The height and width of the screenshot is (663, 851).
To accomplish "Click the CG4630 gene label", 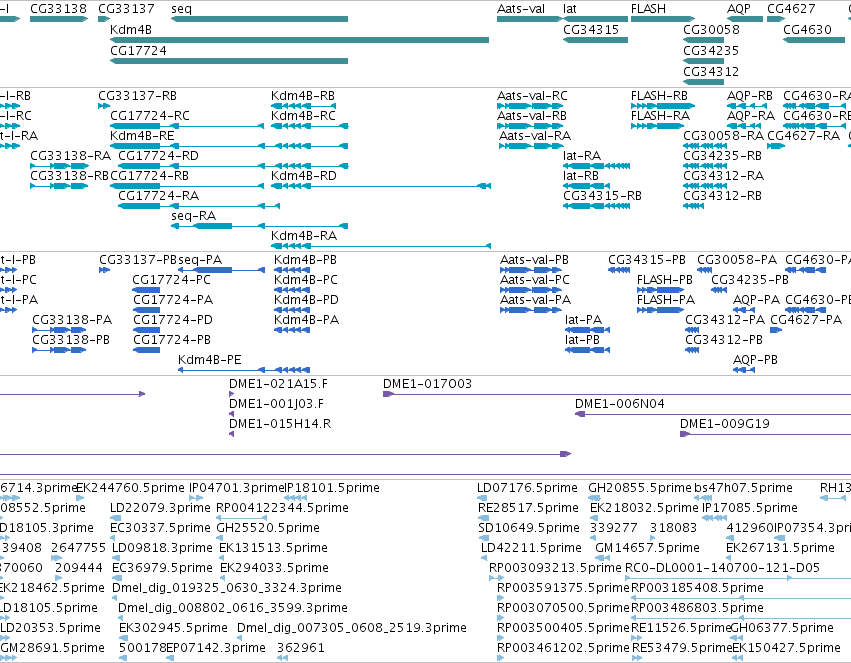I will coord(807,30).
